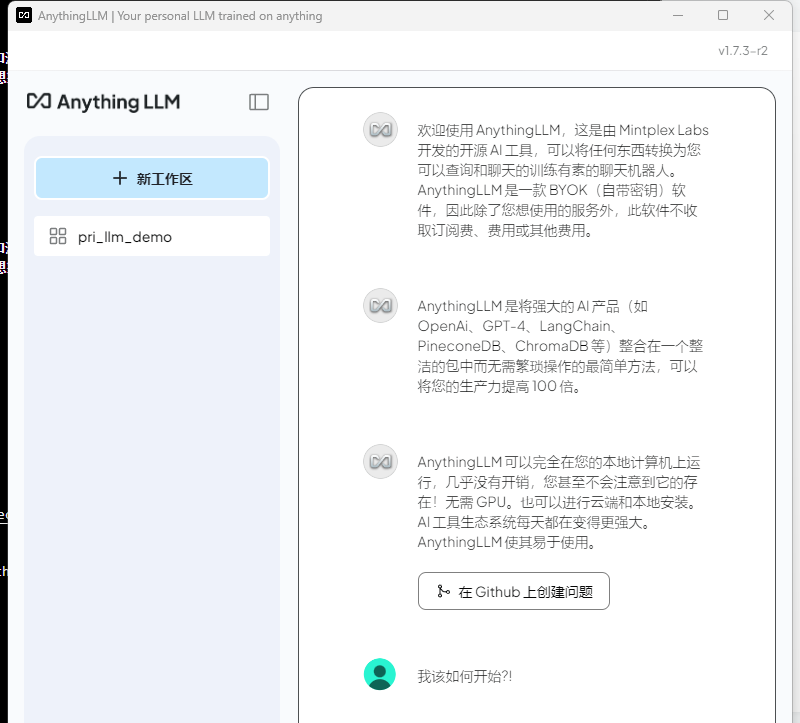800x723 pixels.
Task: Click the message mentioning PineconeDB and ChromaDB
Action: click(560, 346)
